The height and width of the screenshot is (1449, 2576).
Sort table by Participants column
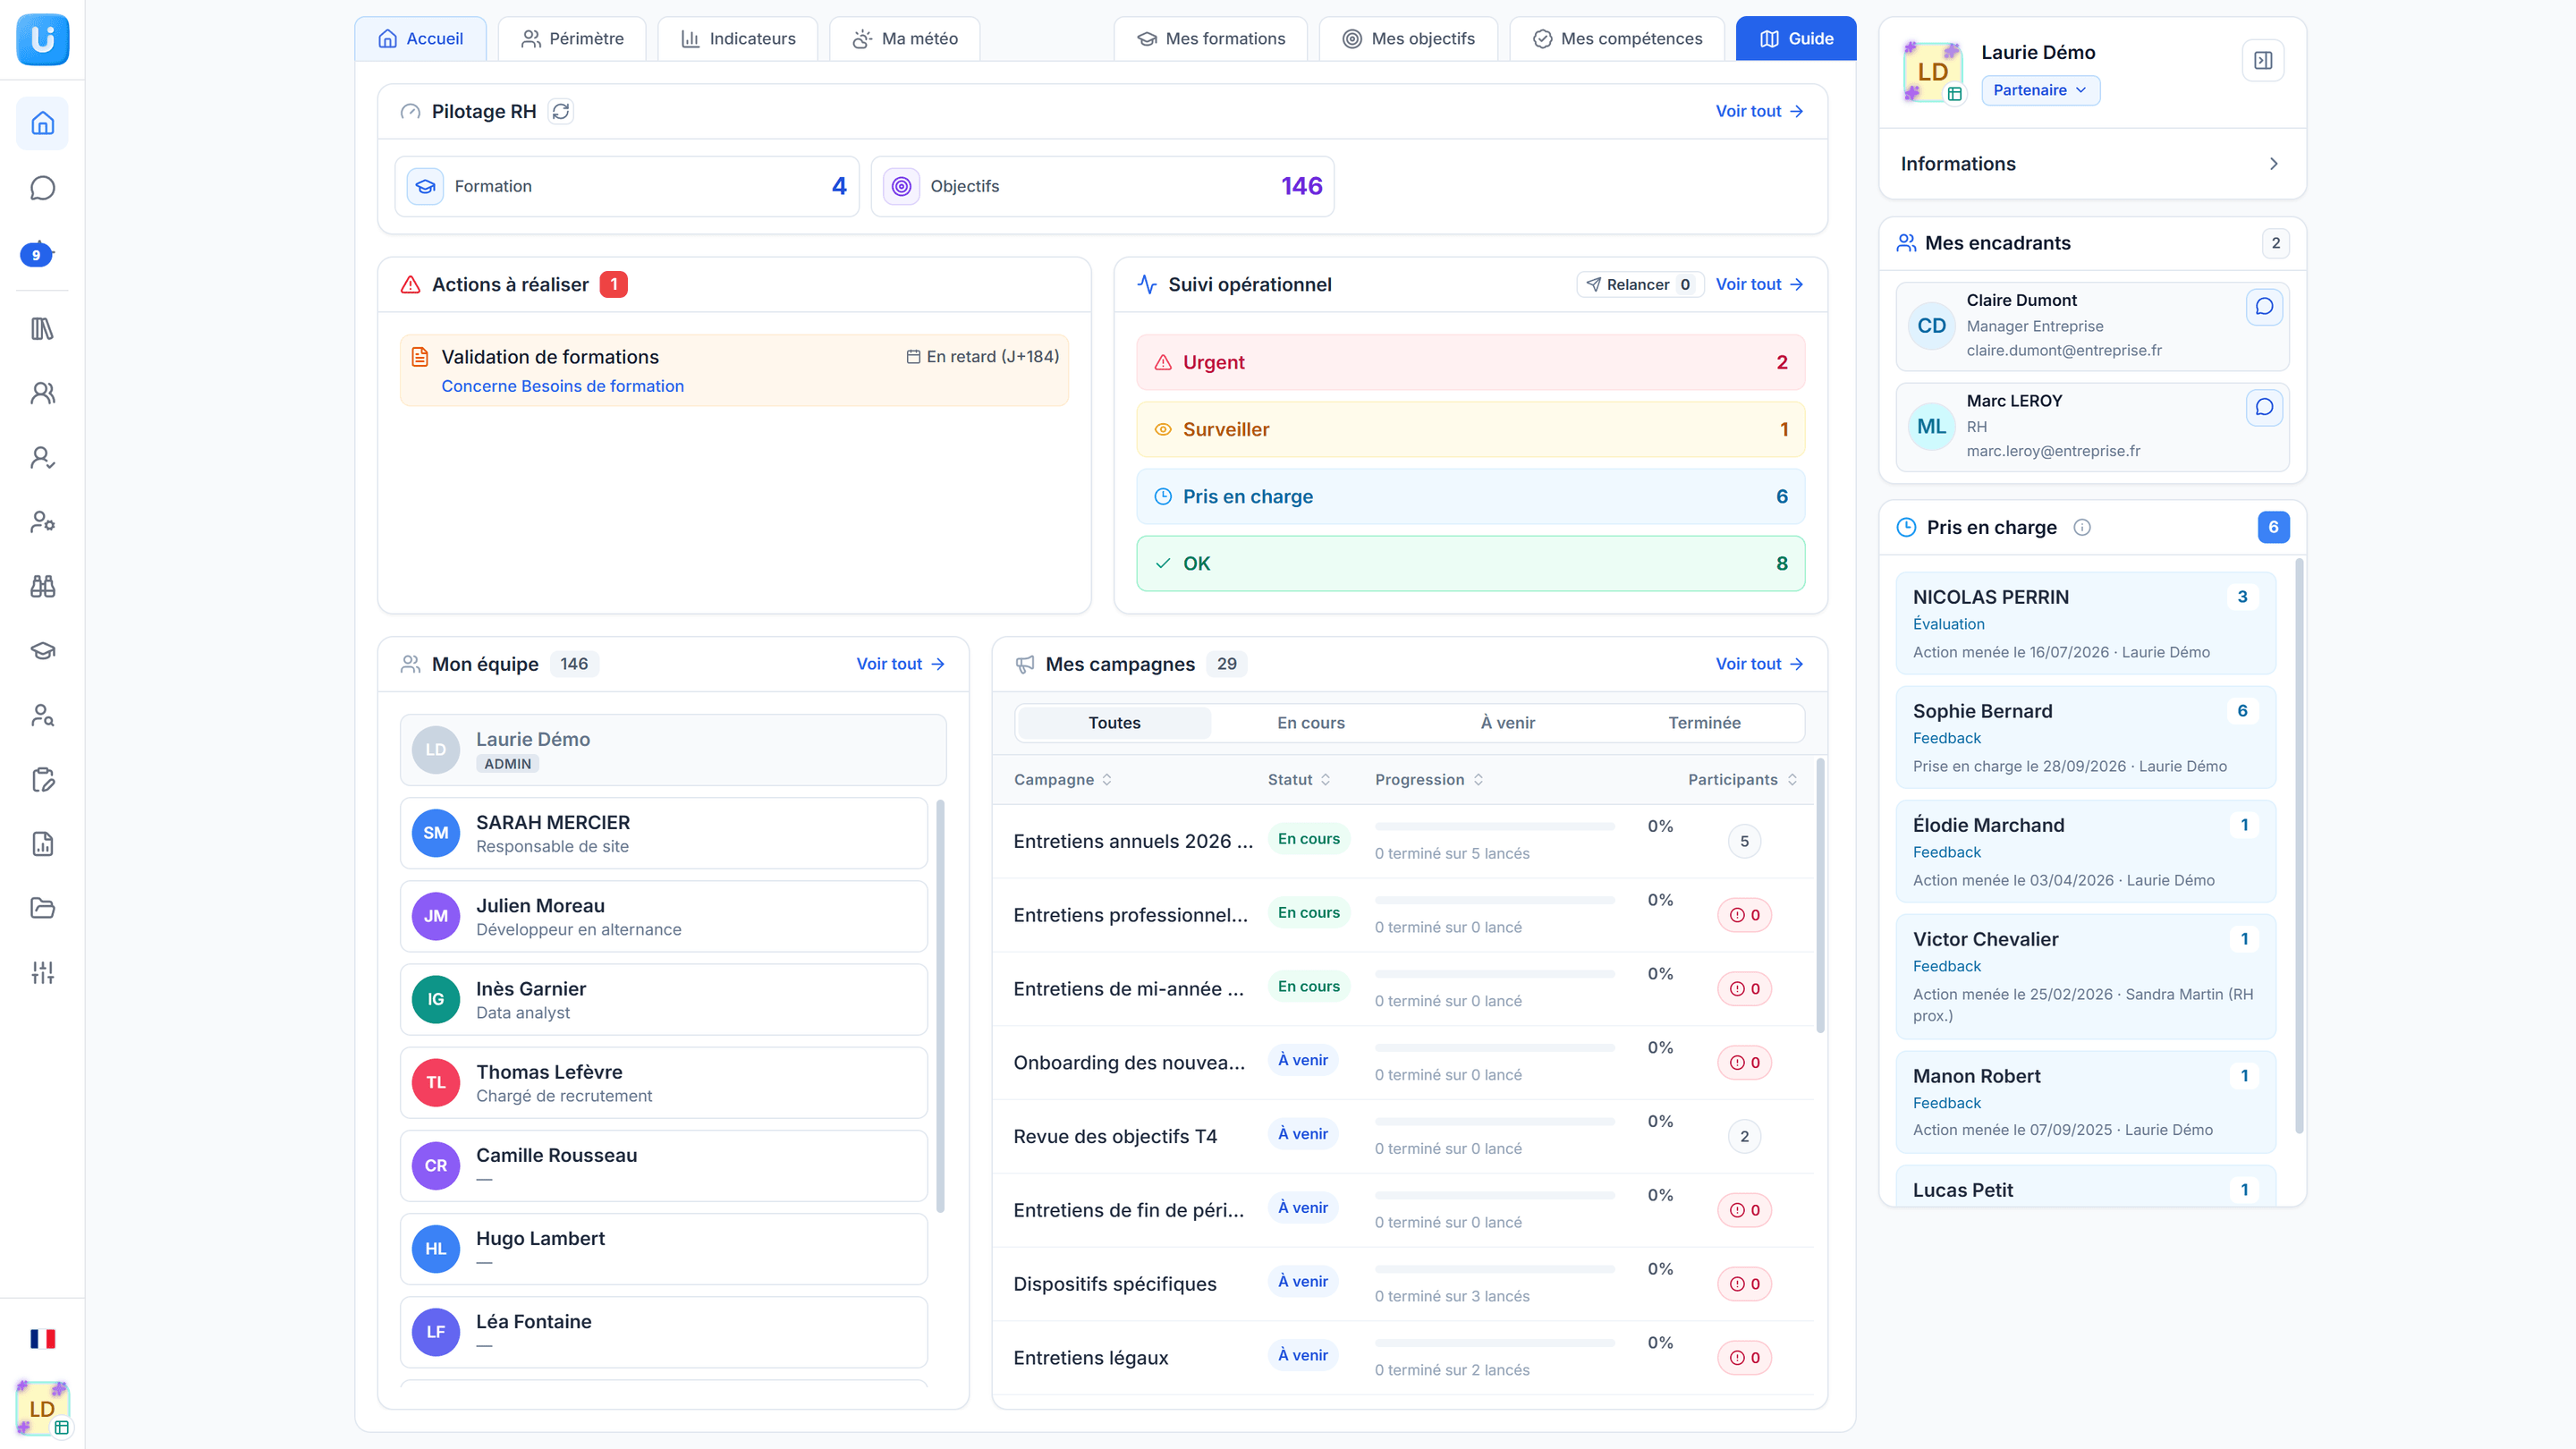[x=1743, y=780]
